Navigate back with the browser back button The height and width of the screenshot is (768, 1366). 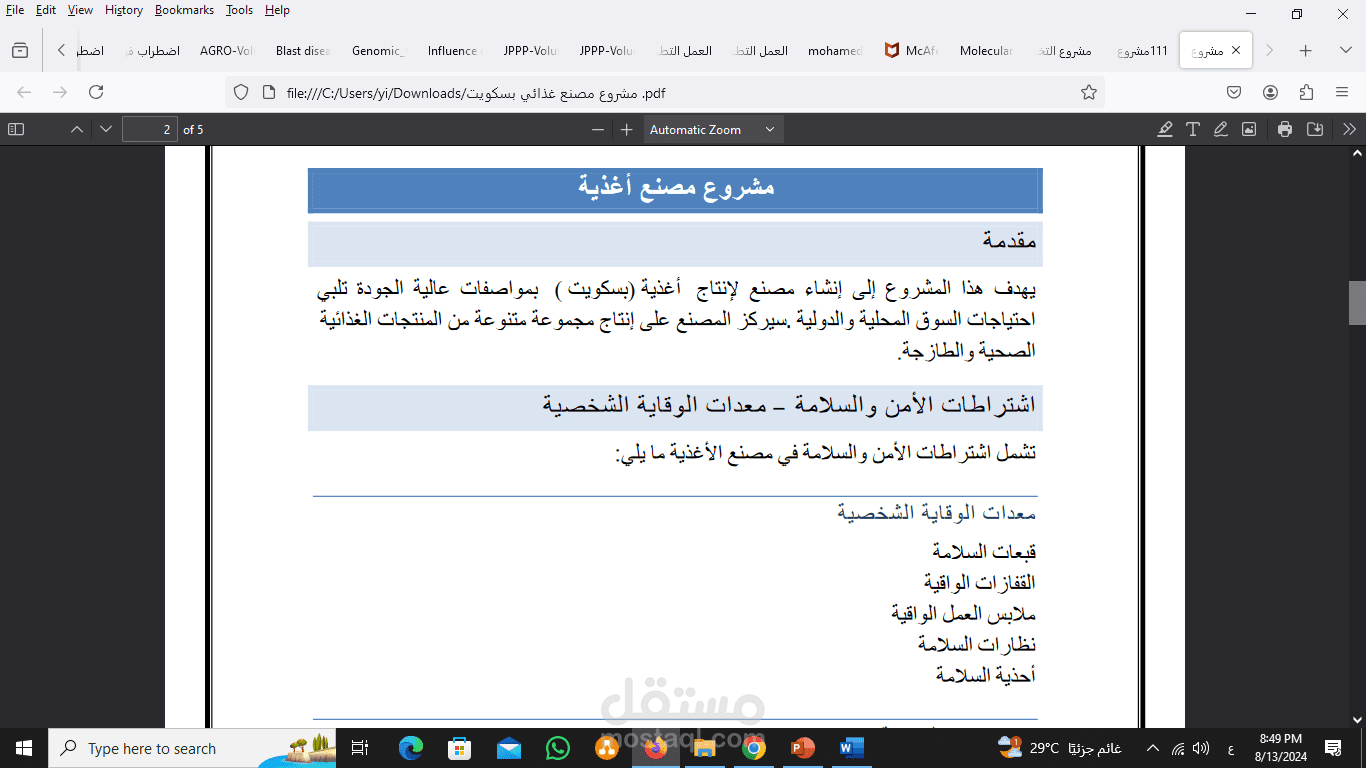pos(23,91)
